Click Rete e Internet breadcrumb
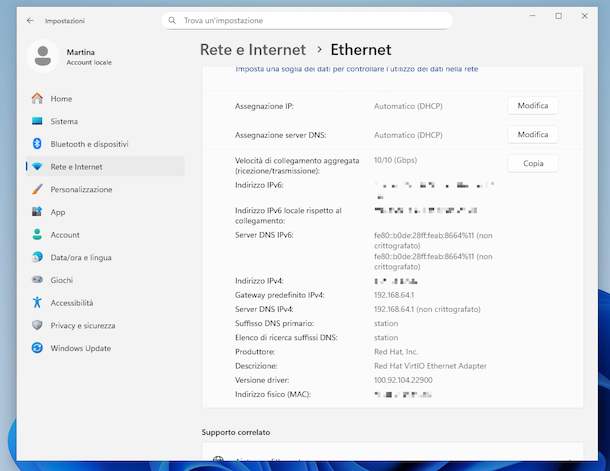The height and width of the screenshot is (471, 610). 253,50
